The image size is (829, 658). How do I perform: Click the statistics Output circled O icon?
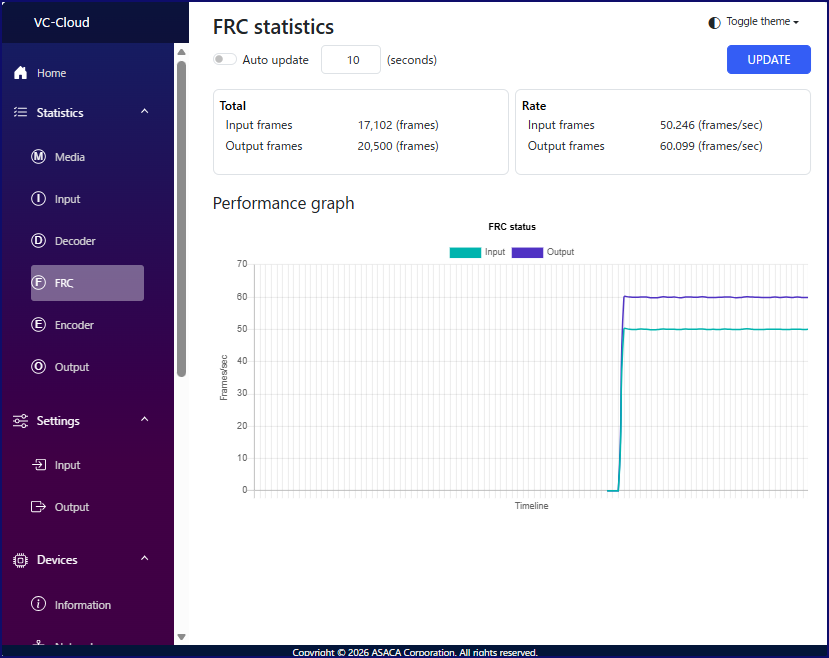click(39, 367)
